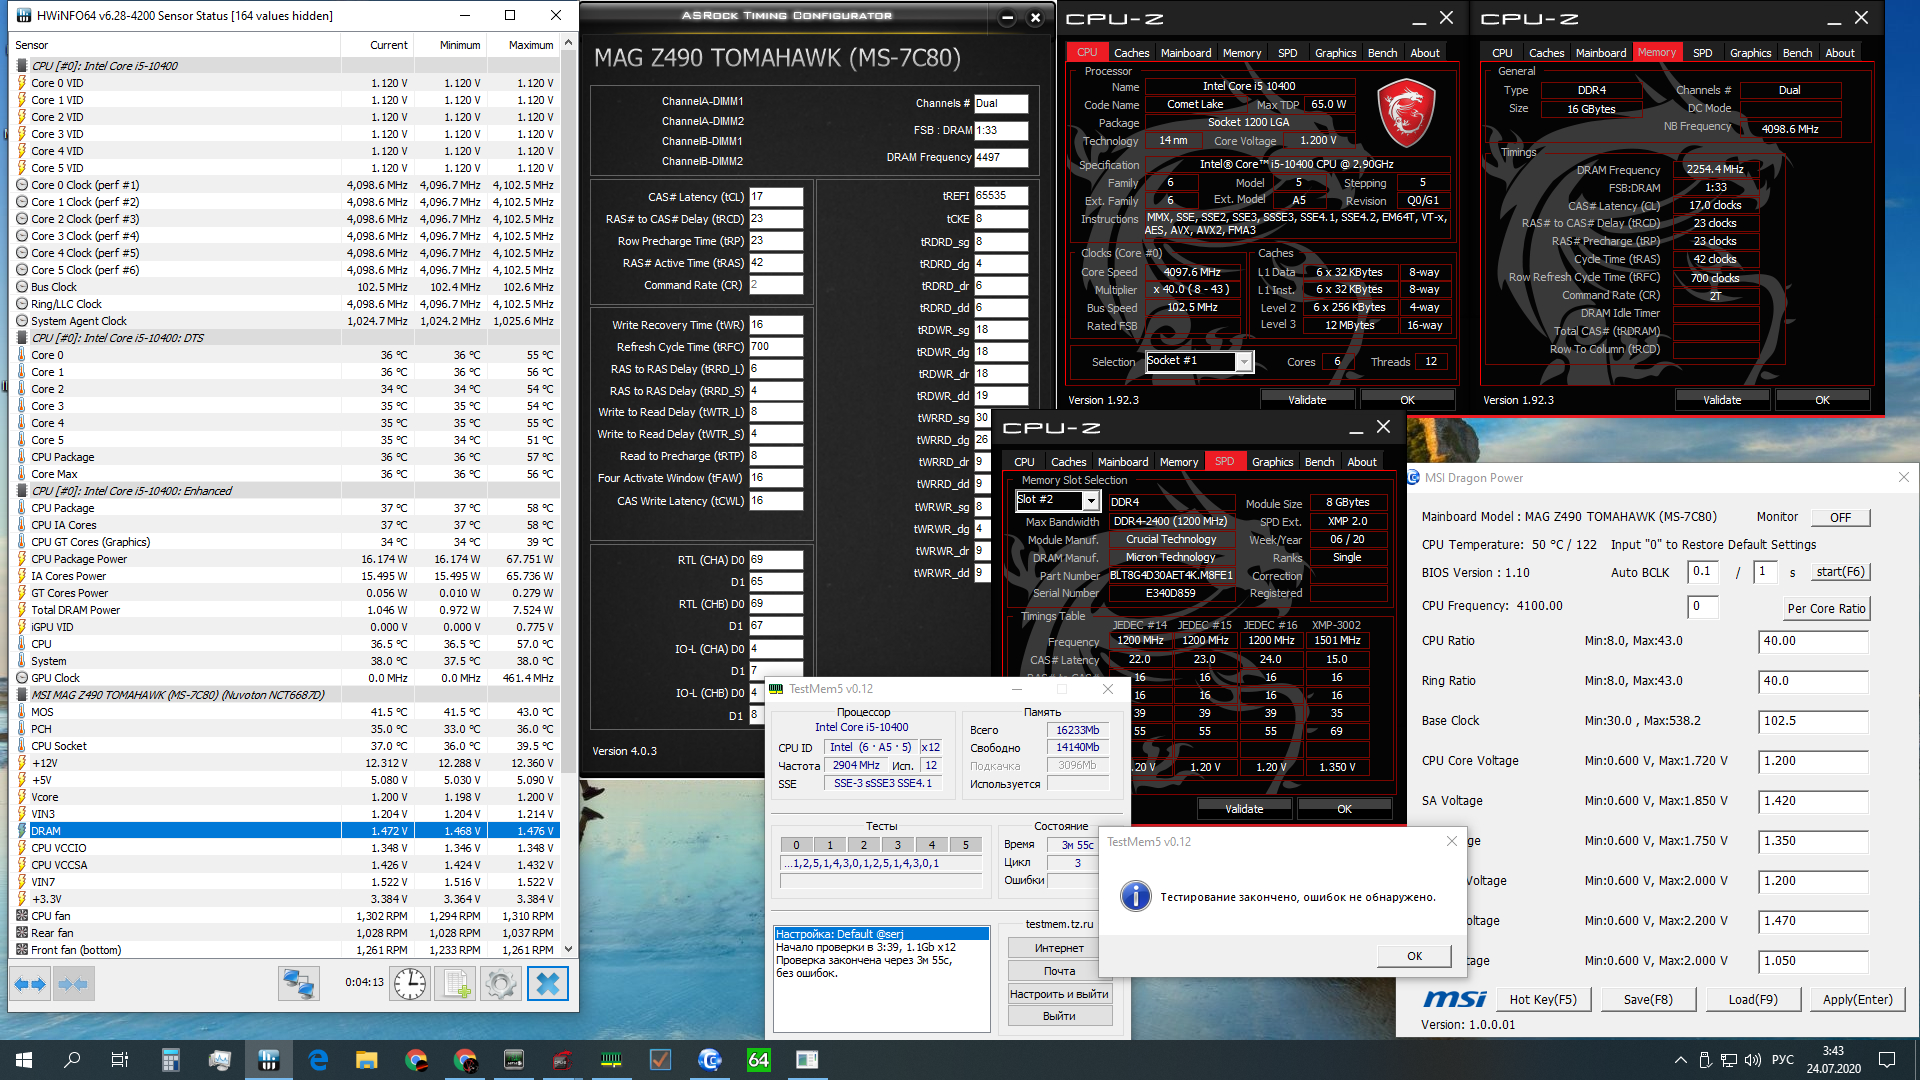Open the Slot #2 memory slot dropdown
Screen dimensions: 1920x1080
point(1091,500)
